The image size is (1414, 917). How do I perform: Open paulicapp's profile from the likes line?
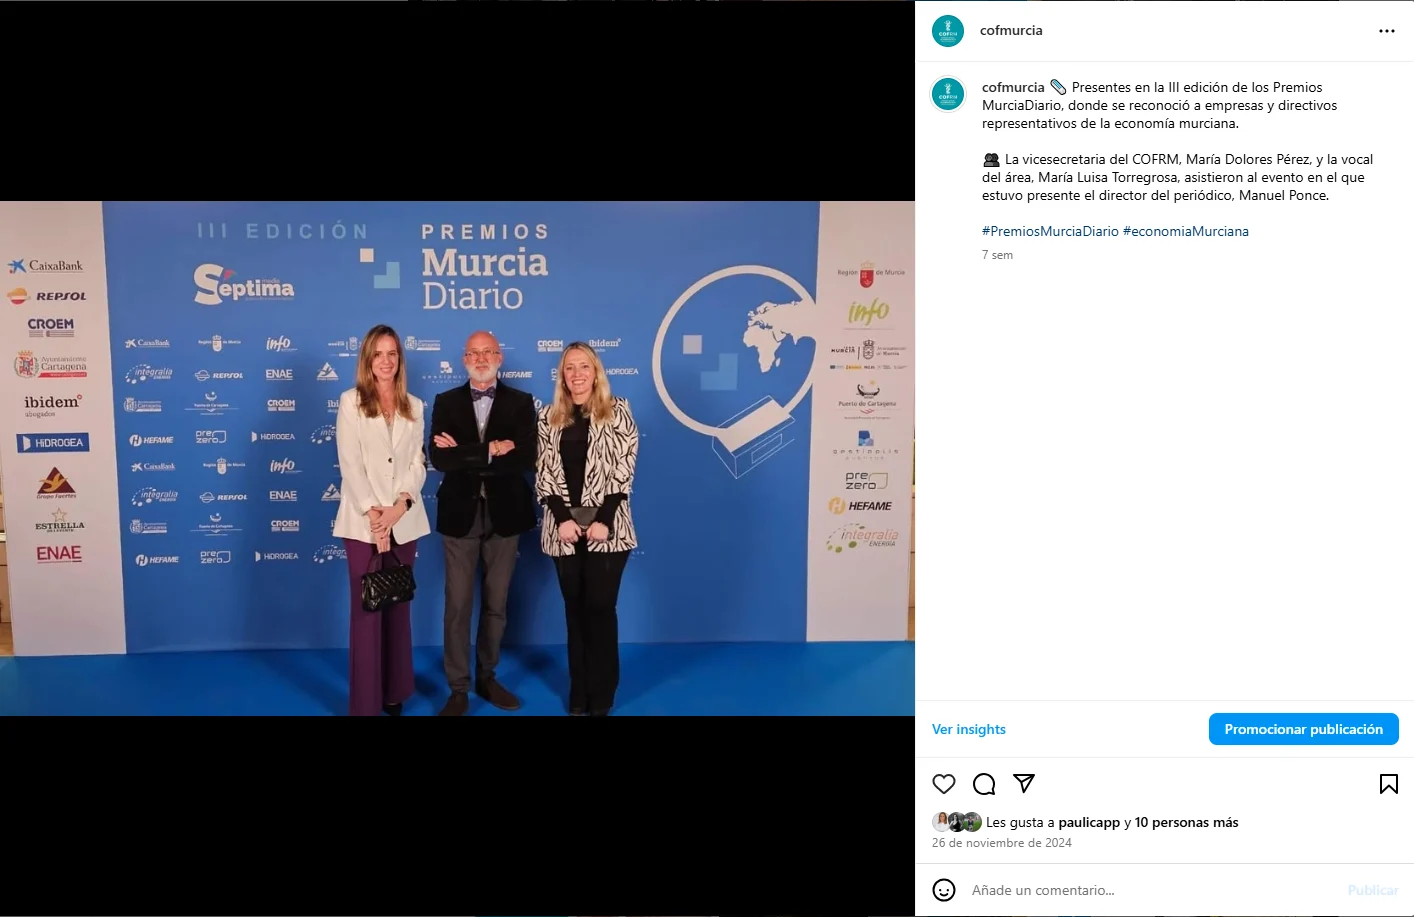(x=1089, y=822)
